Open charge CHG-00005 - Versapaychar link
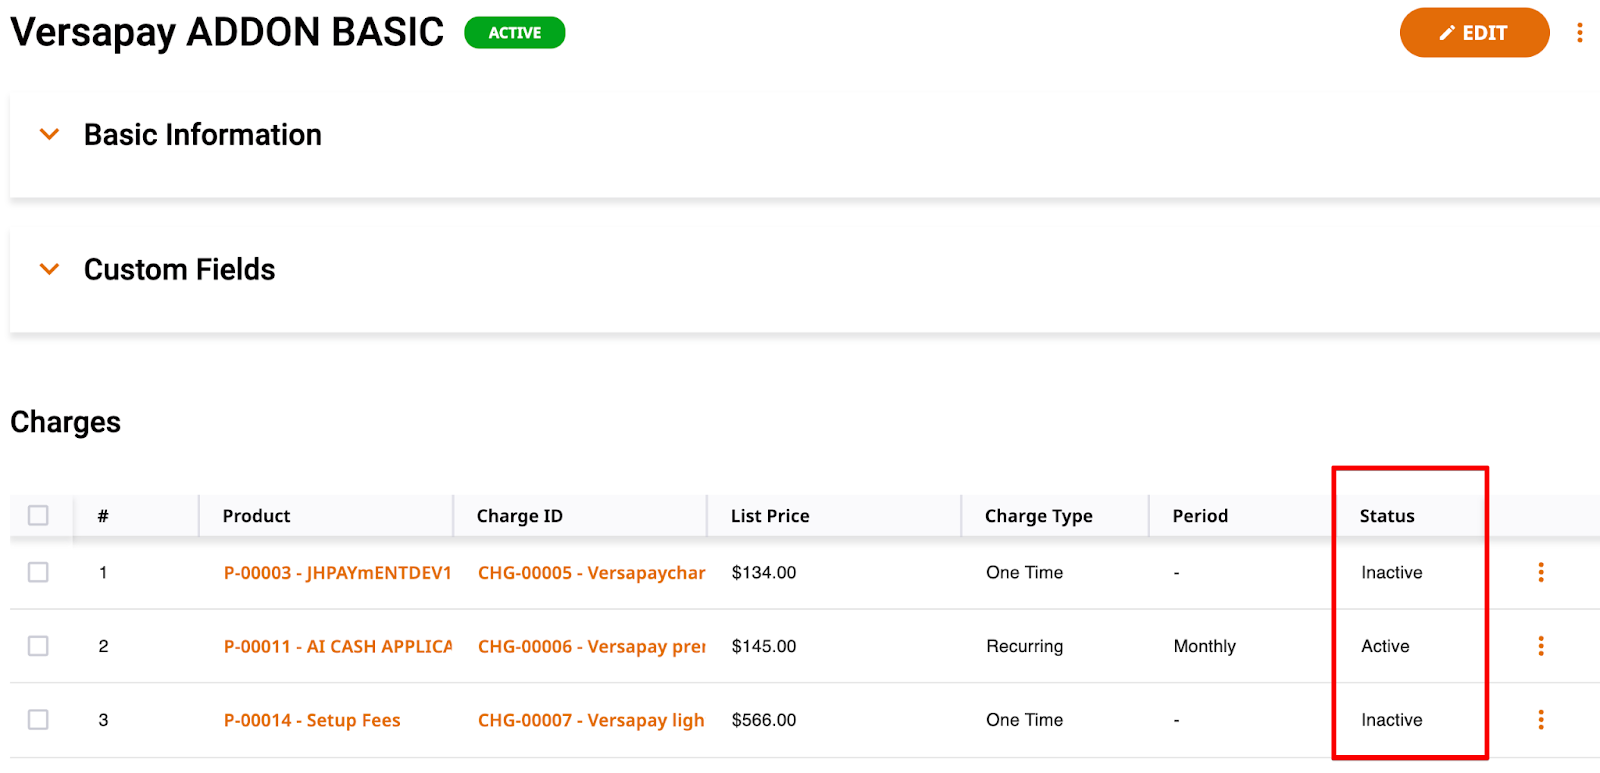1600x773 pixels. [x=591, y=573]
